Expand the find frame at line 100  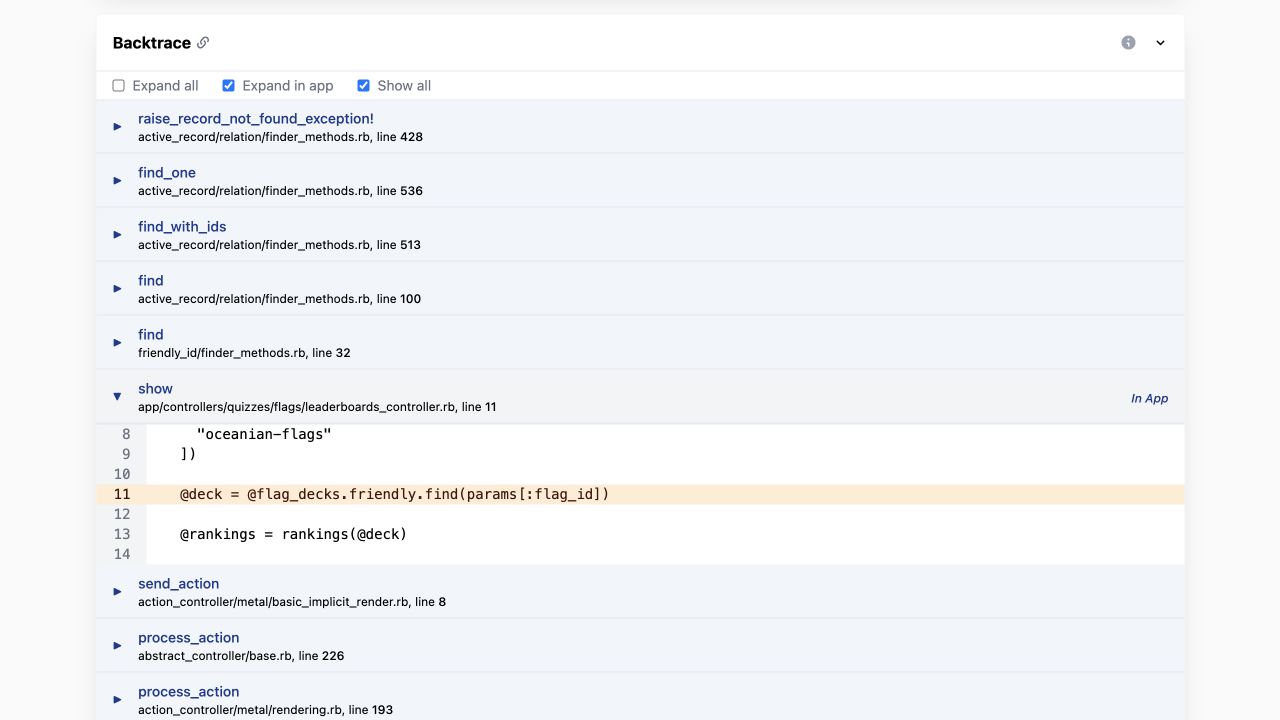(117, 289)
